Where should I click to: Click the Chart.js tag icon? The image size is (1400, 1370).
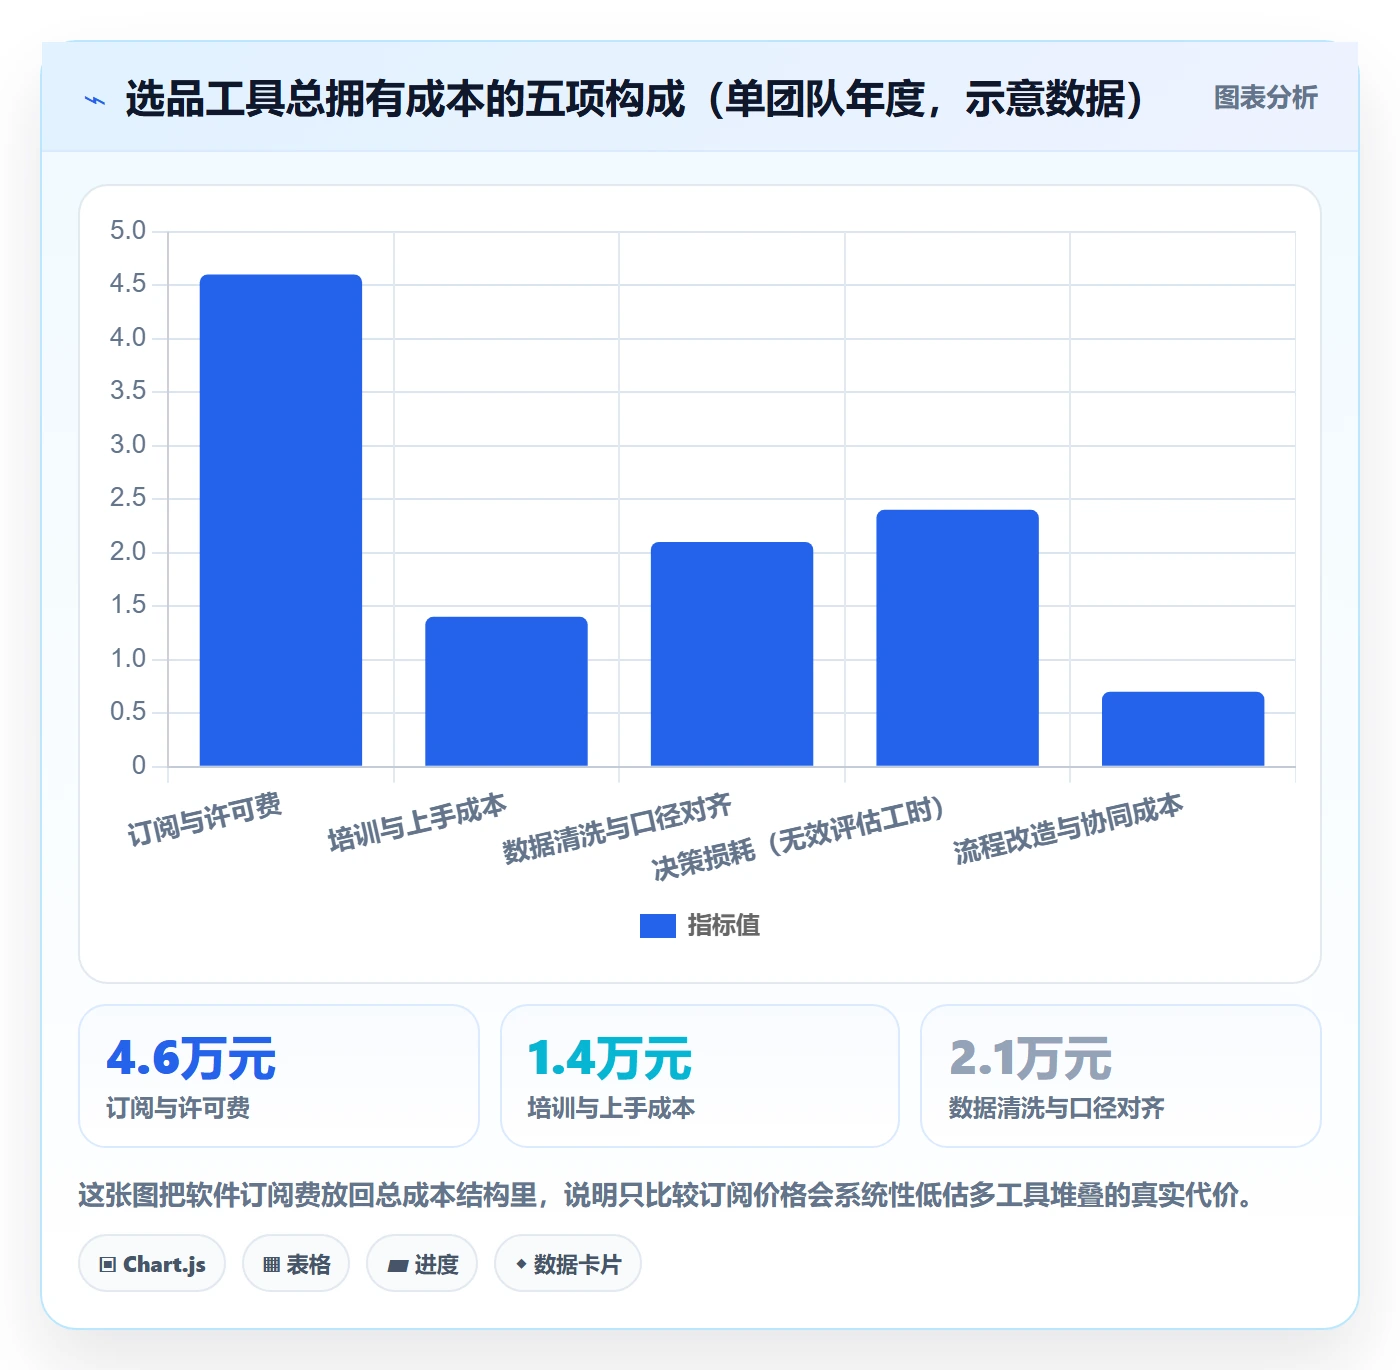point(108,1265)
